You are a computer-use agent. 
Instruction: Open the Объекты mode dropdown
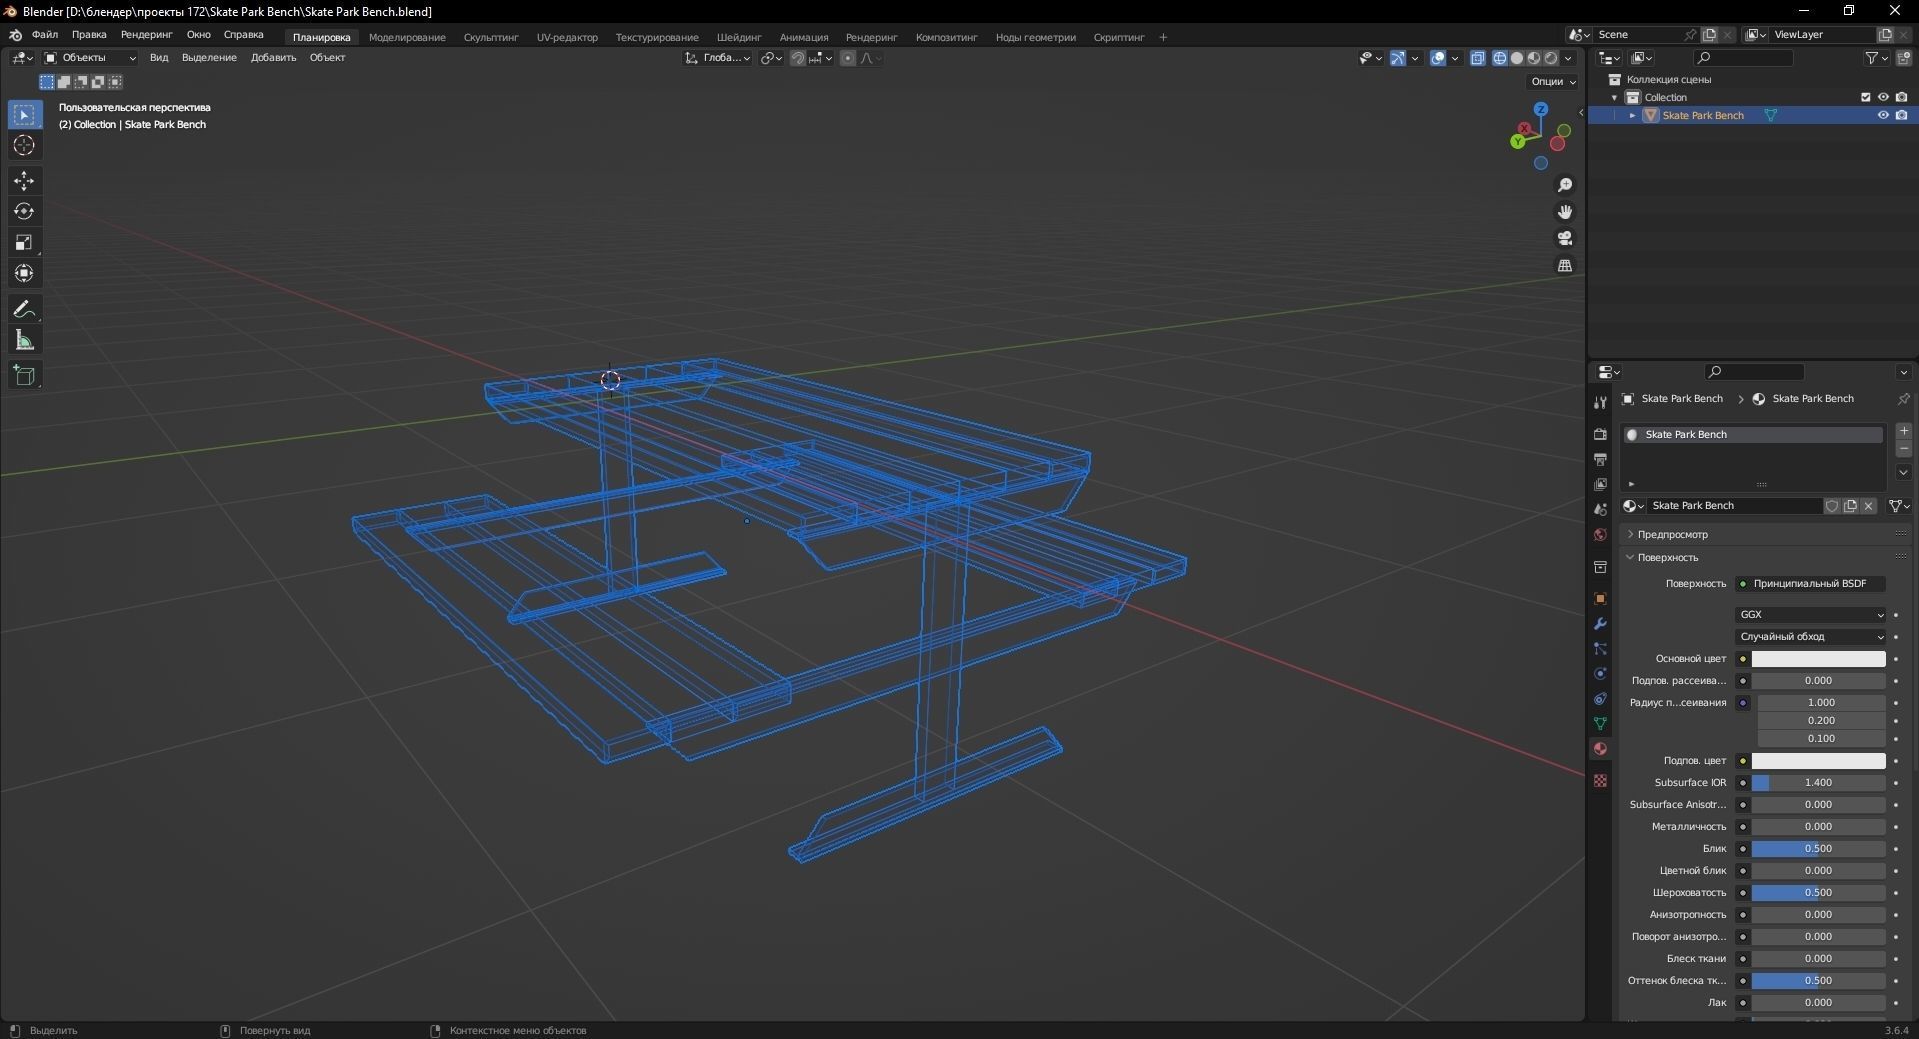(x=90, y=58)
